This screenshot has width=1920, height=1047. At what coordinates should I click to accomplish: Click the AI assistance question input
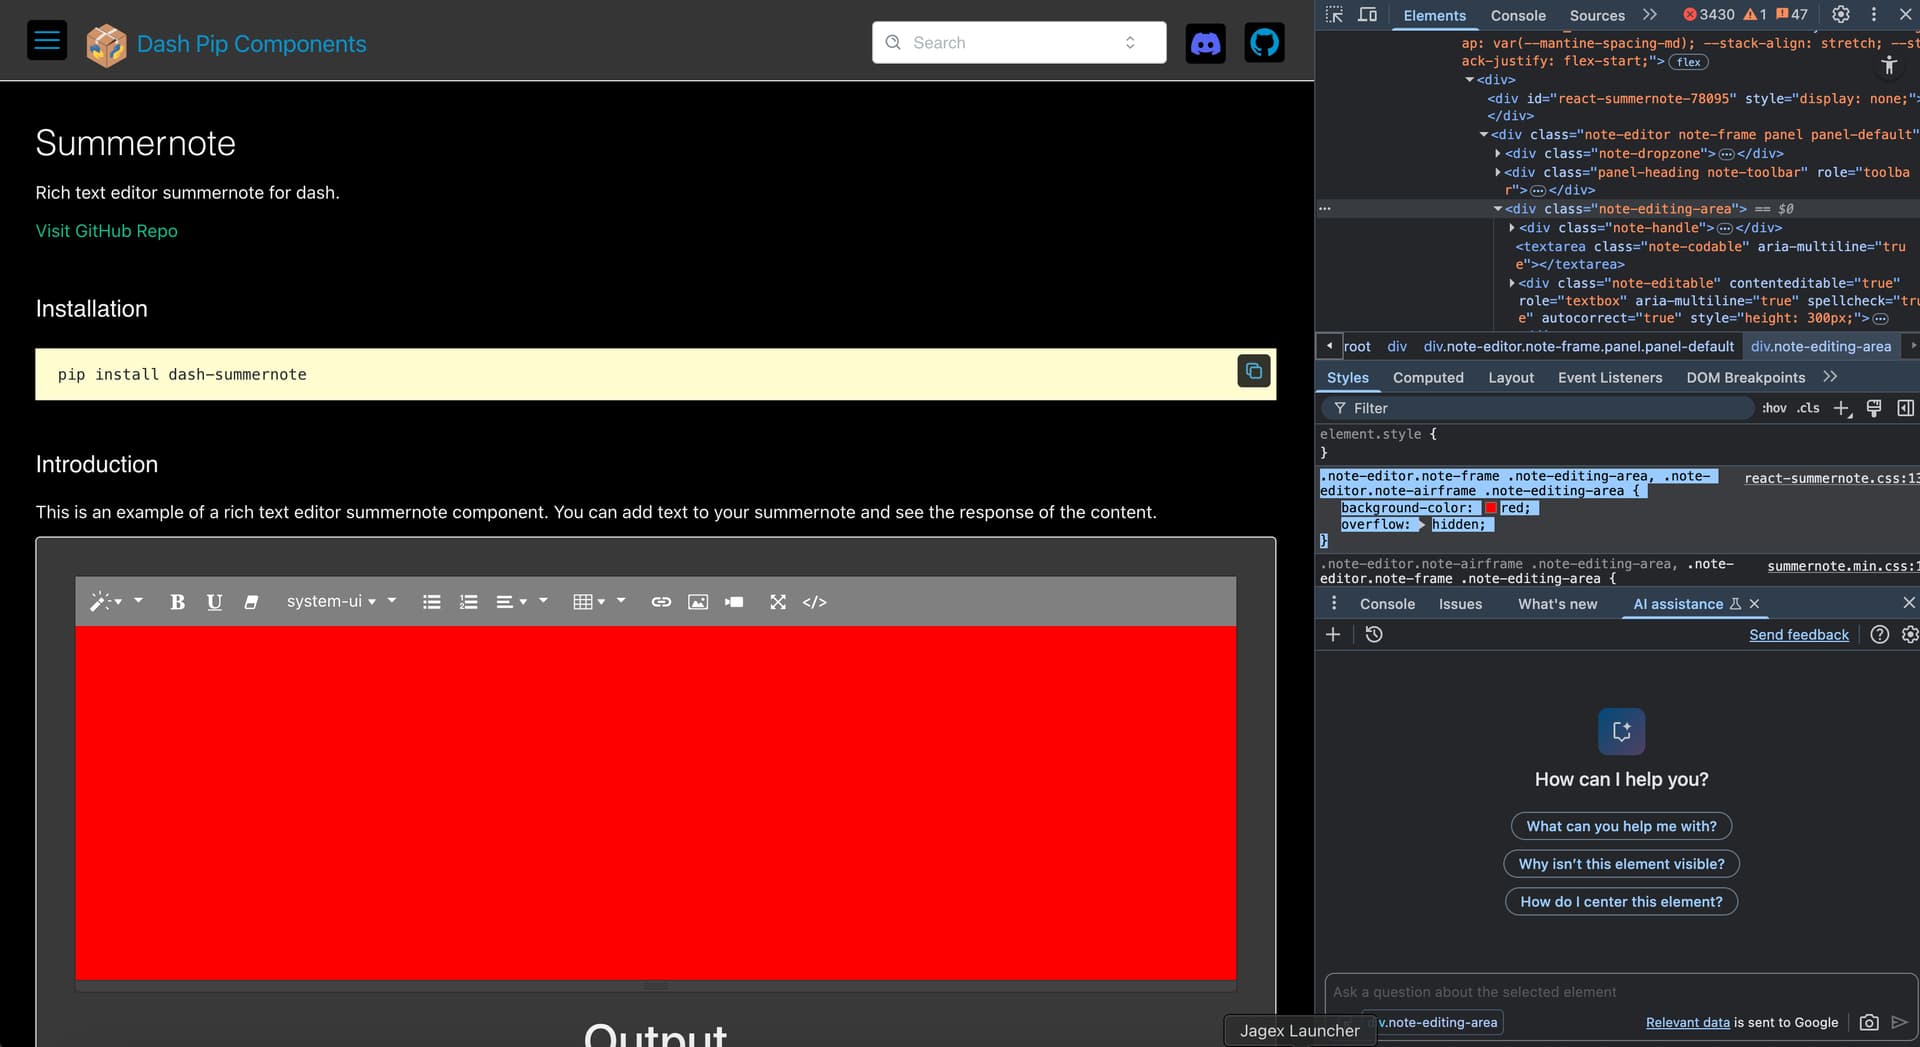(1620, 992)
